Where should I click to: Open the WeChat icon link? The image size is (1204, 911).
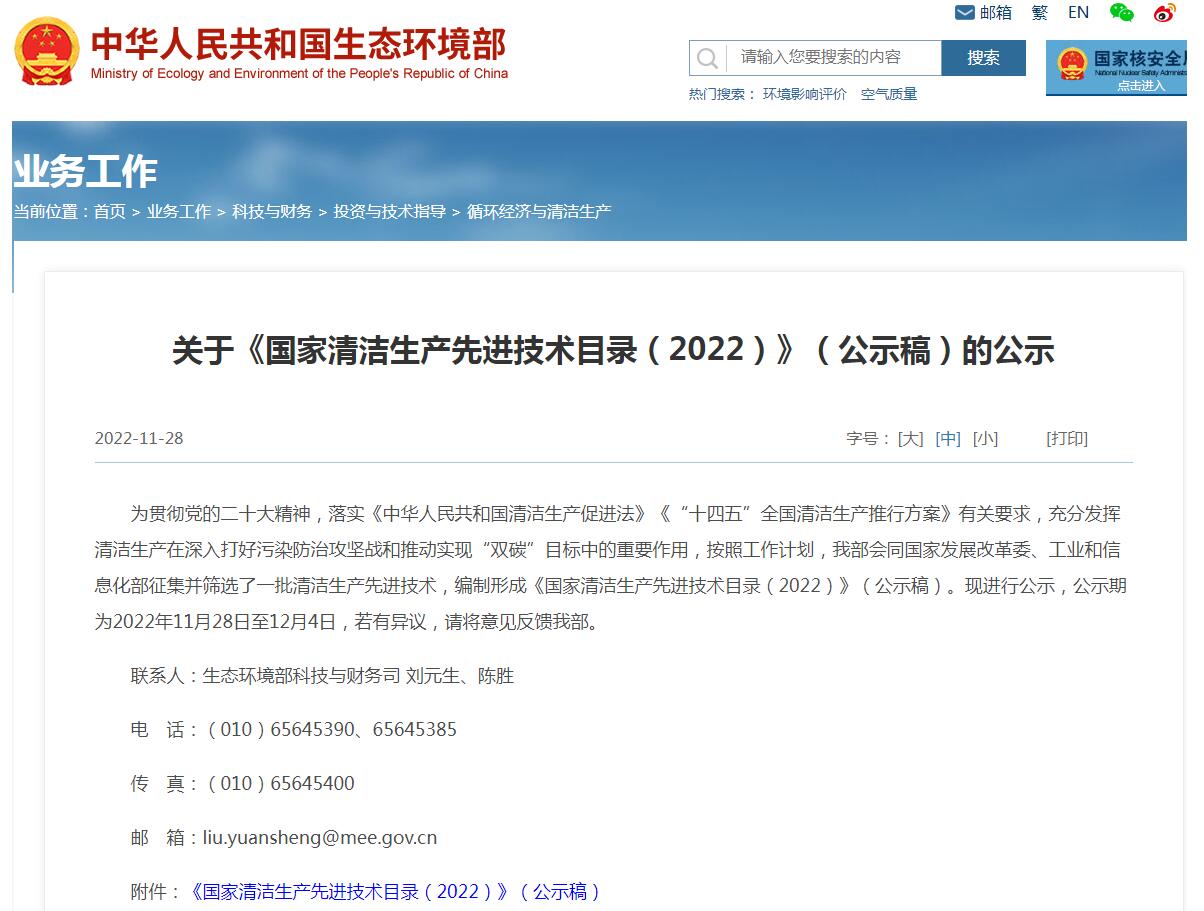pos(1122,13)
